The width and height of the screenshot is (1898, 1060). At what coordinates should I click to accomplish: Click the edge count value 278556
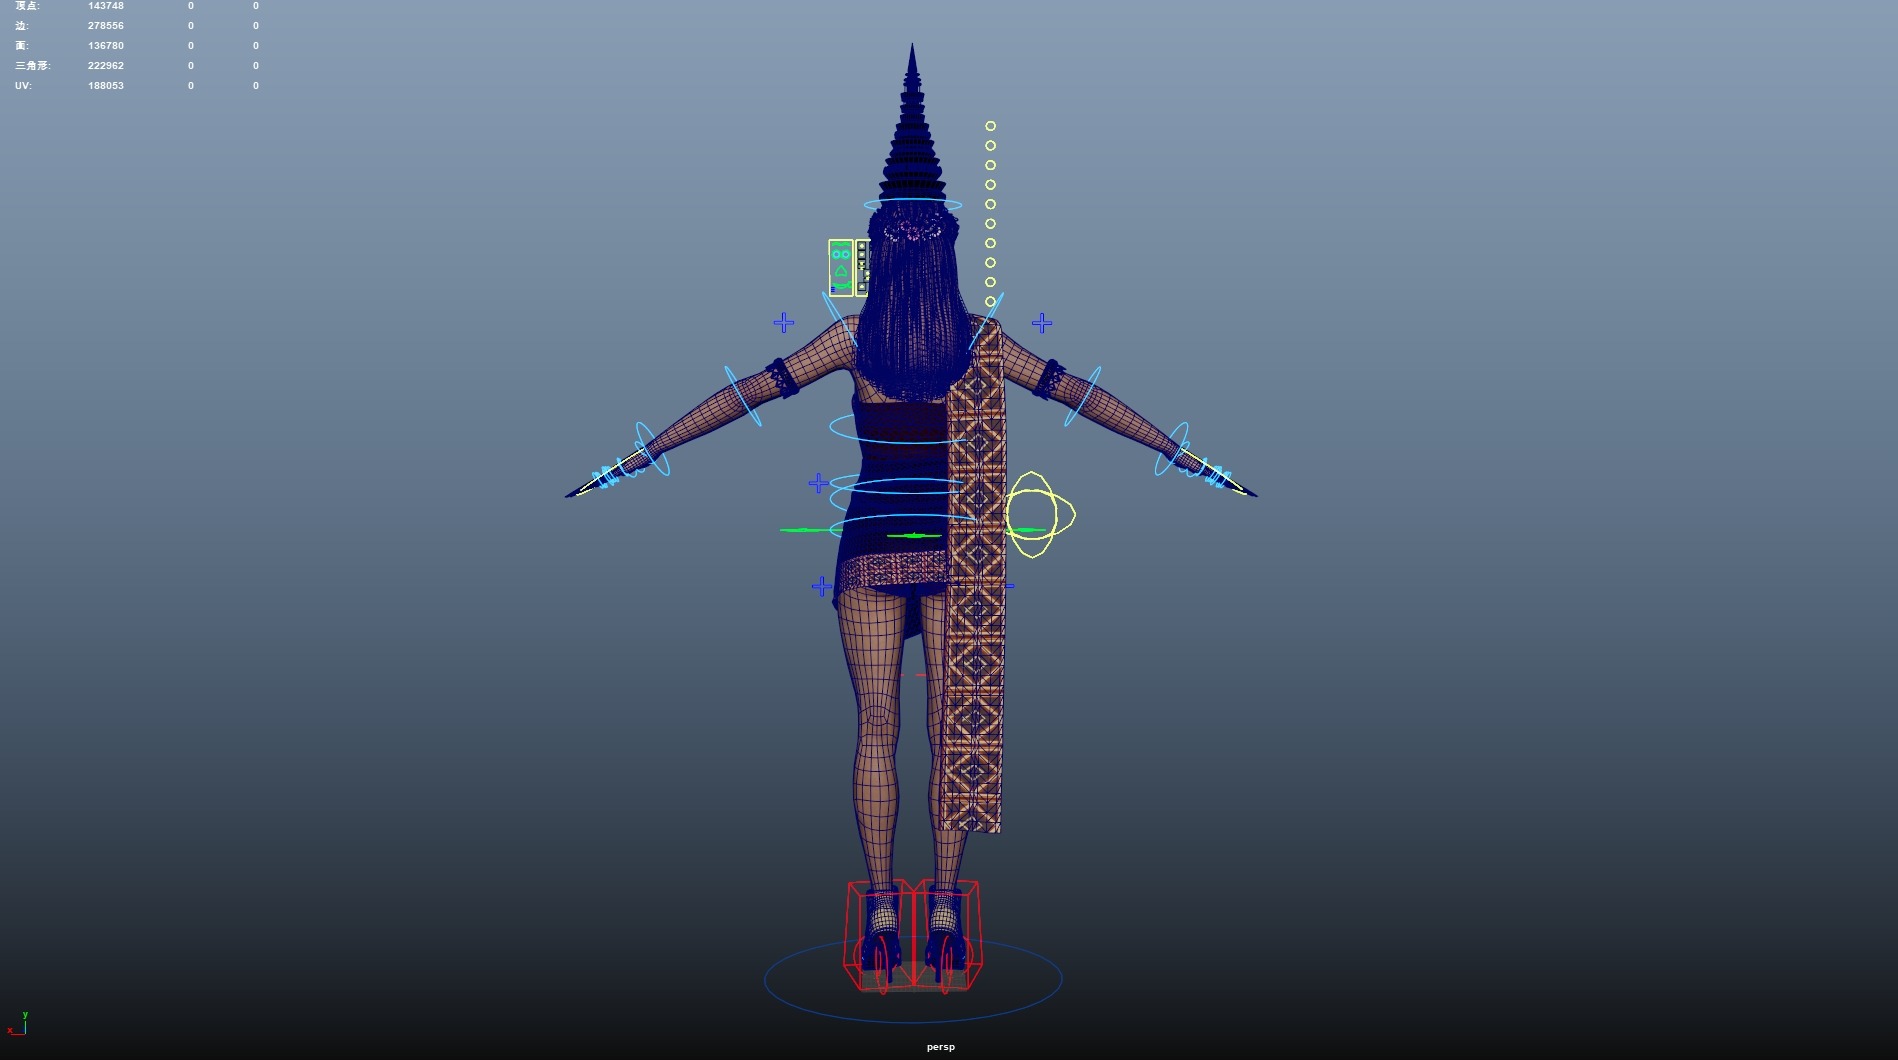coord(106,26)
